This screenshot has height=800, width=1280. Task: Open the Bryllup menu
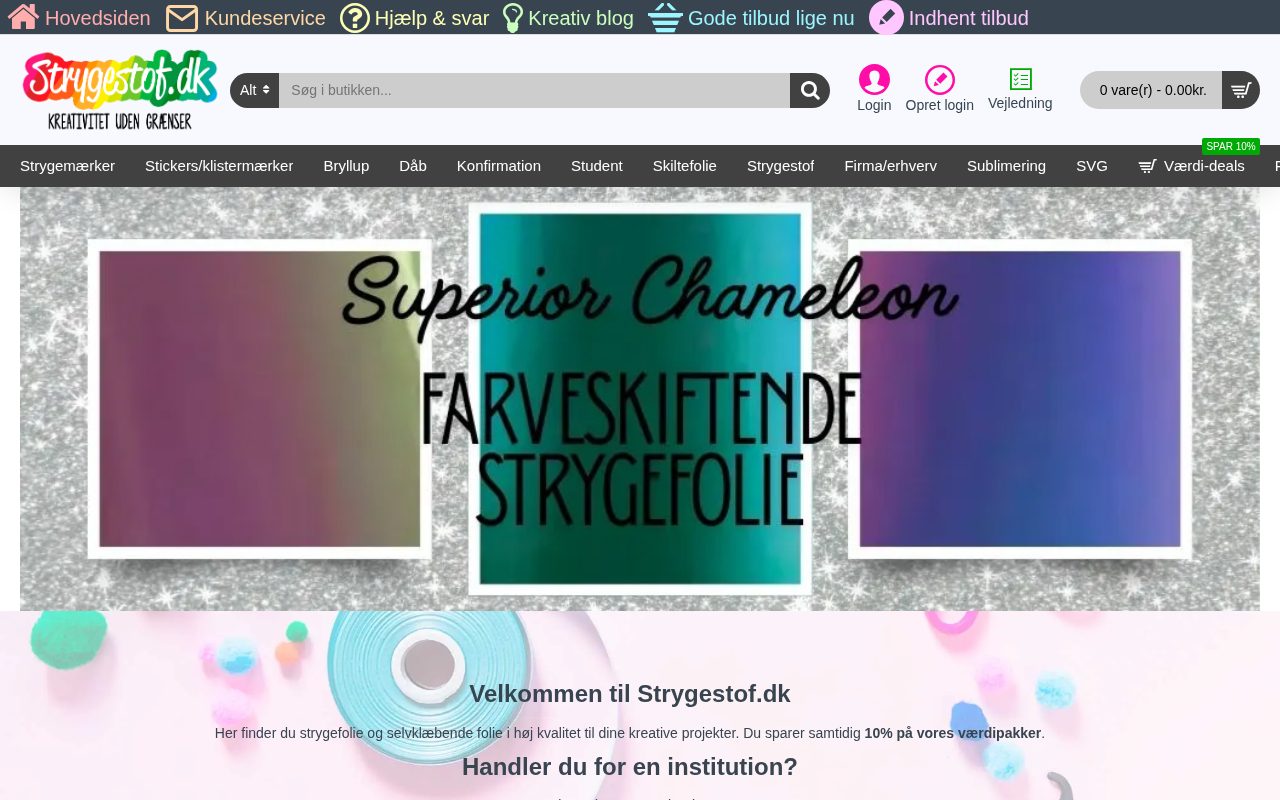[x=346, y=166]
